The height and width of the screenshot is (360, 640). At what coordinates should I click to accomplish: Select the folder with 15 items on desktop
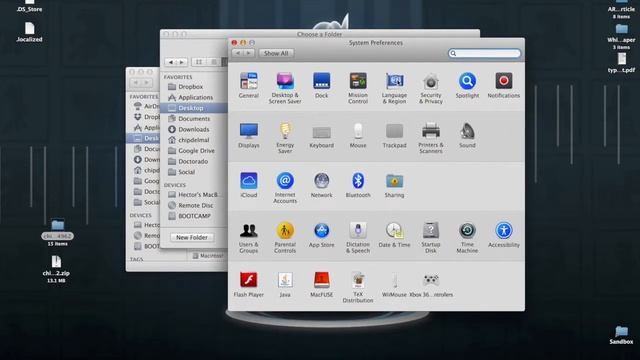click(58, 233)
